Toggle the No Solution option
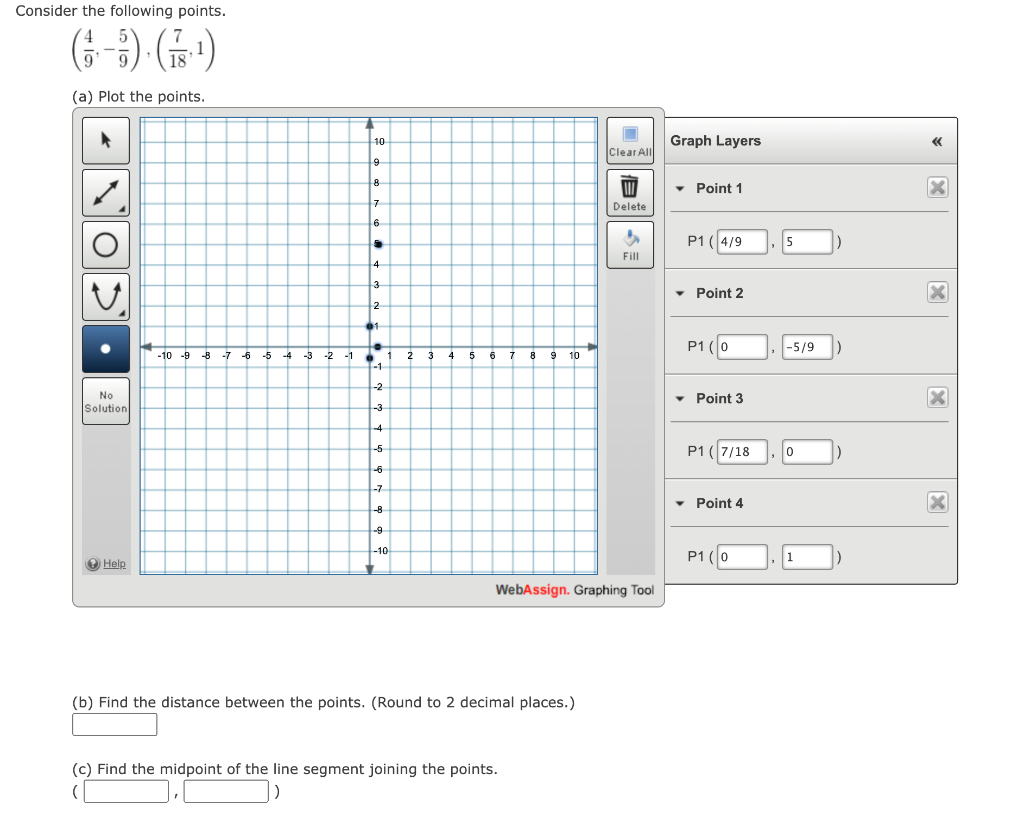Image resolution: width=1024 pixels, height=823 pixels. pos(105,400)
